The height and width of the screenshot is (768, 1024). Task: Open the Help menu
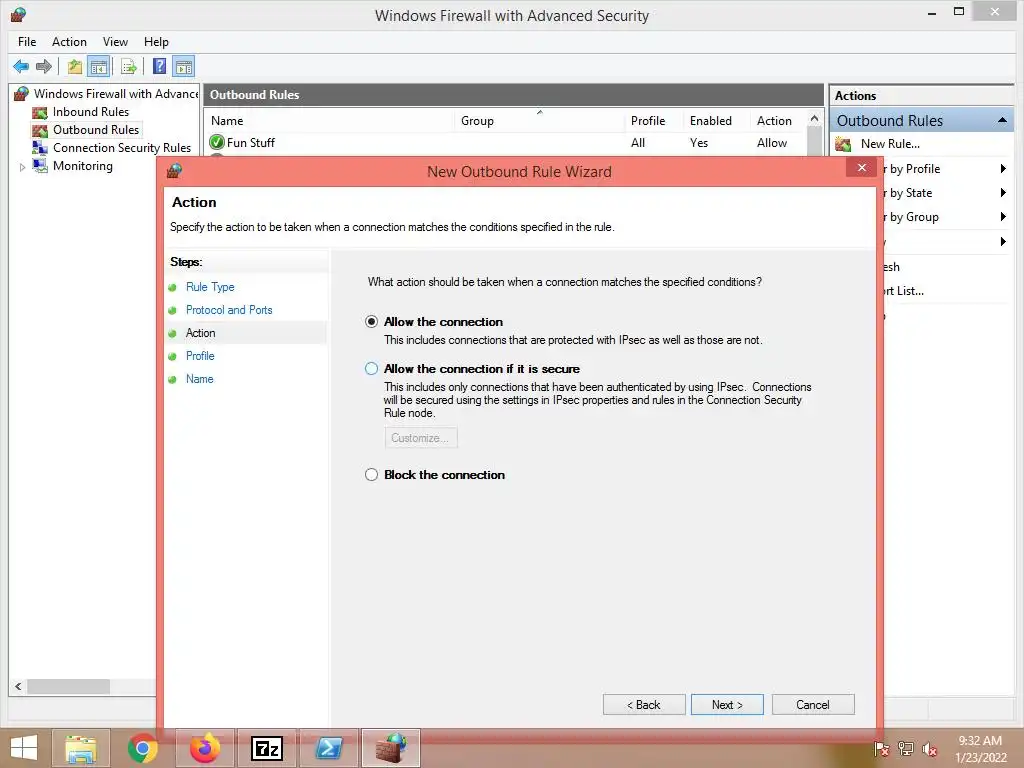coord(156,42)
